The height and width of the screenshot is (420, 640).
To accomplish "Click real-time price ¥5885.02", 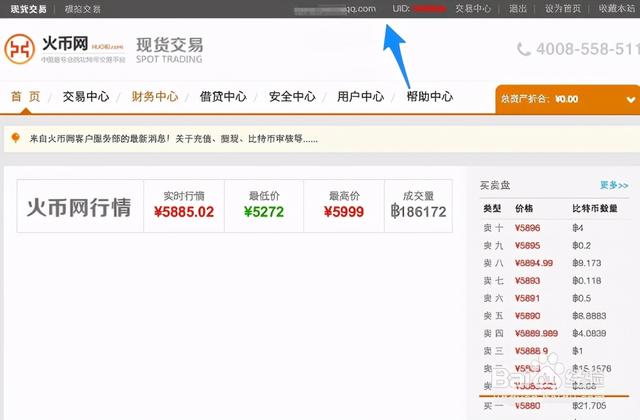I will [x=184, y=212].
